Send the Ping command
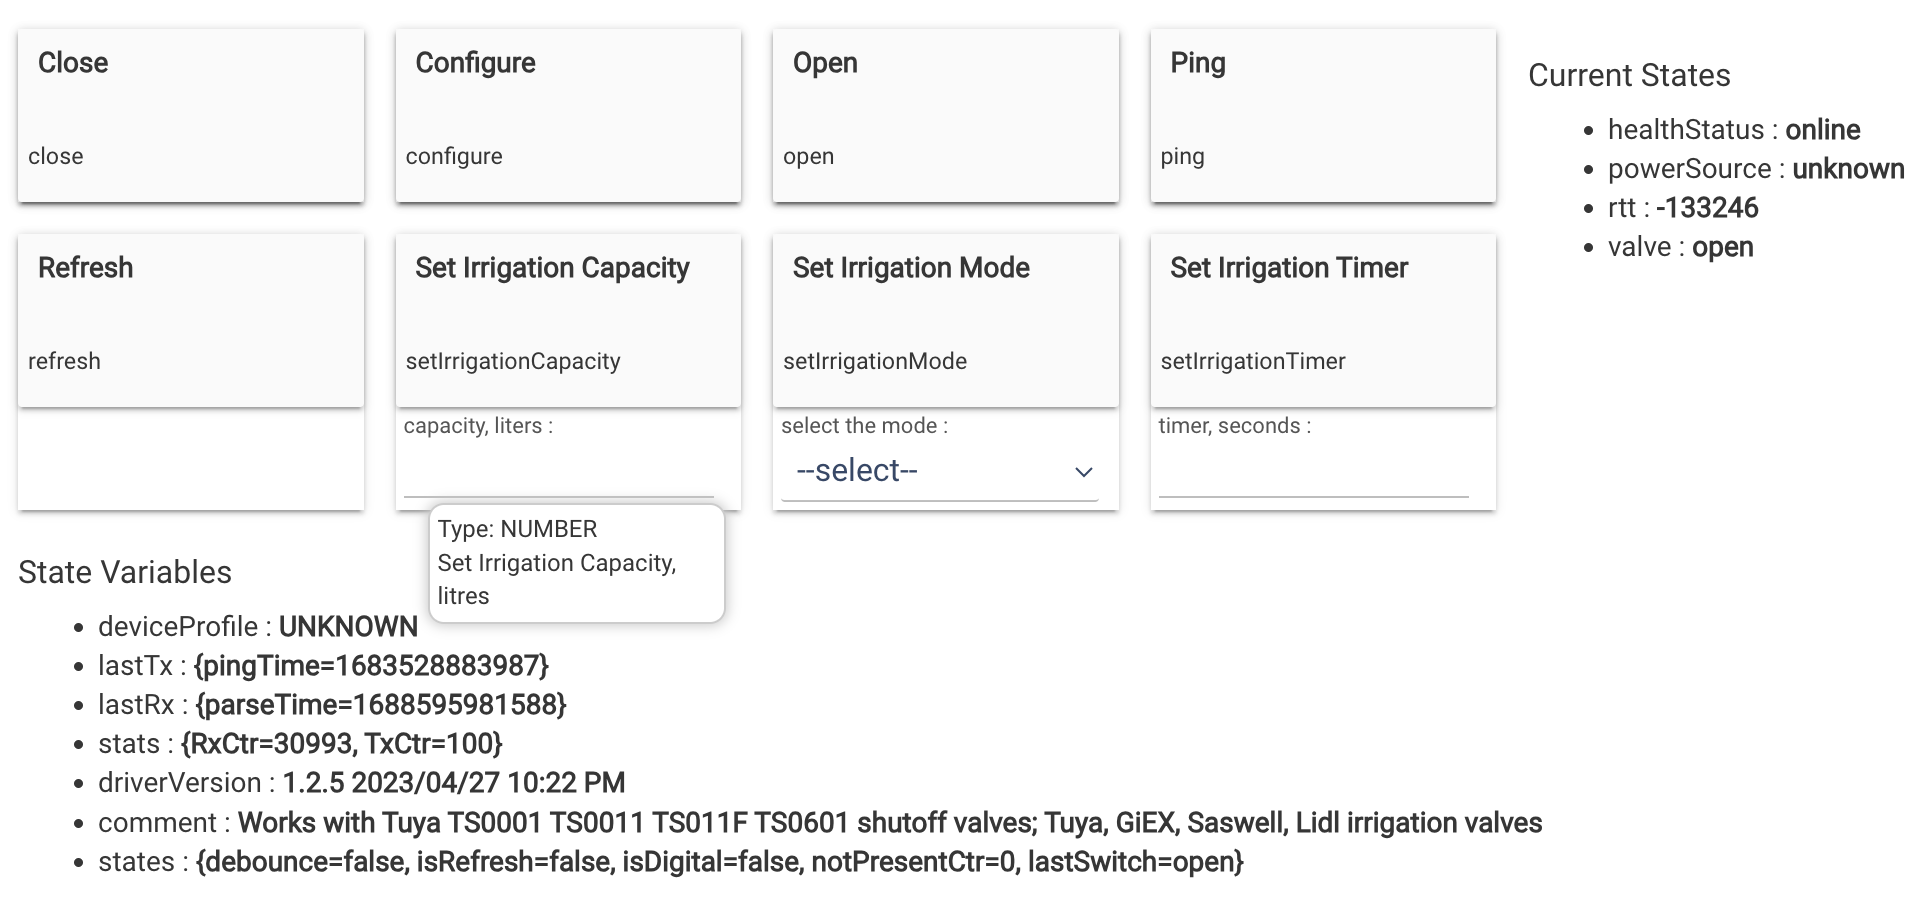 pyautogui.click(x=1322, y=115)
